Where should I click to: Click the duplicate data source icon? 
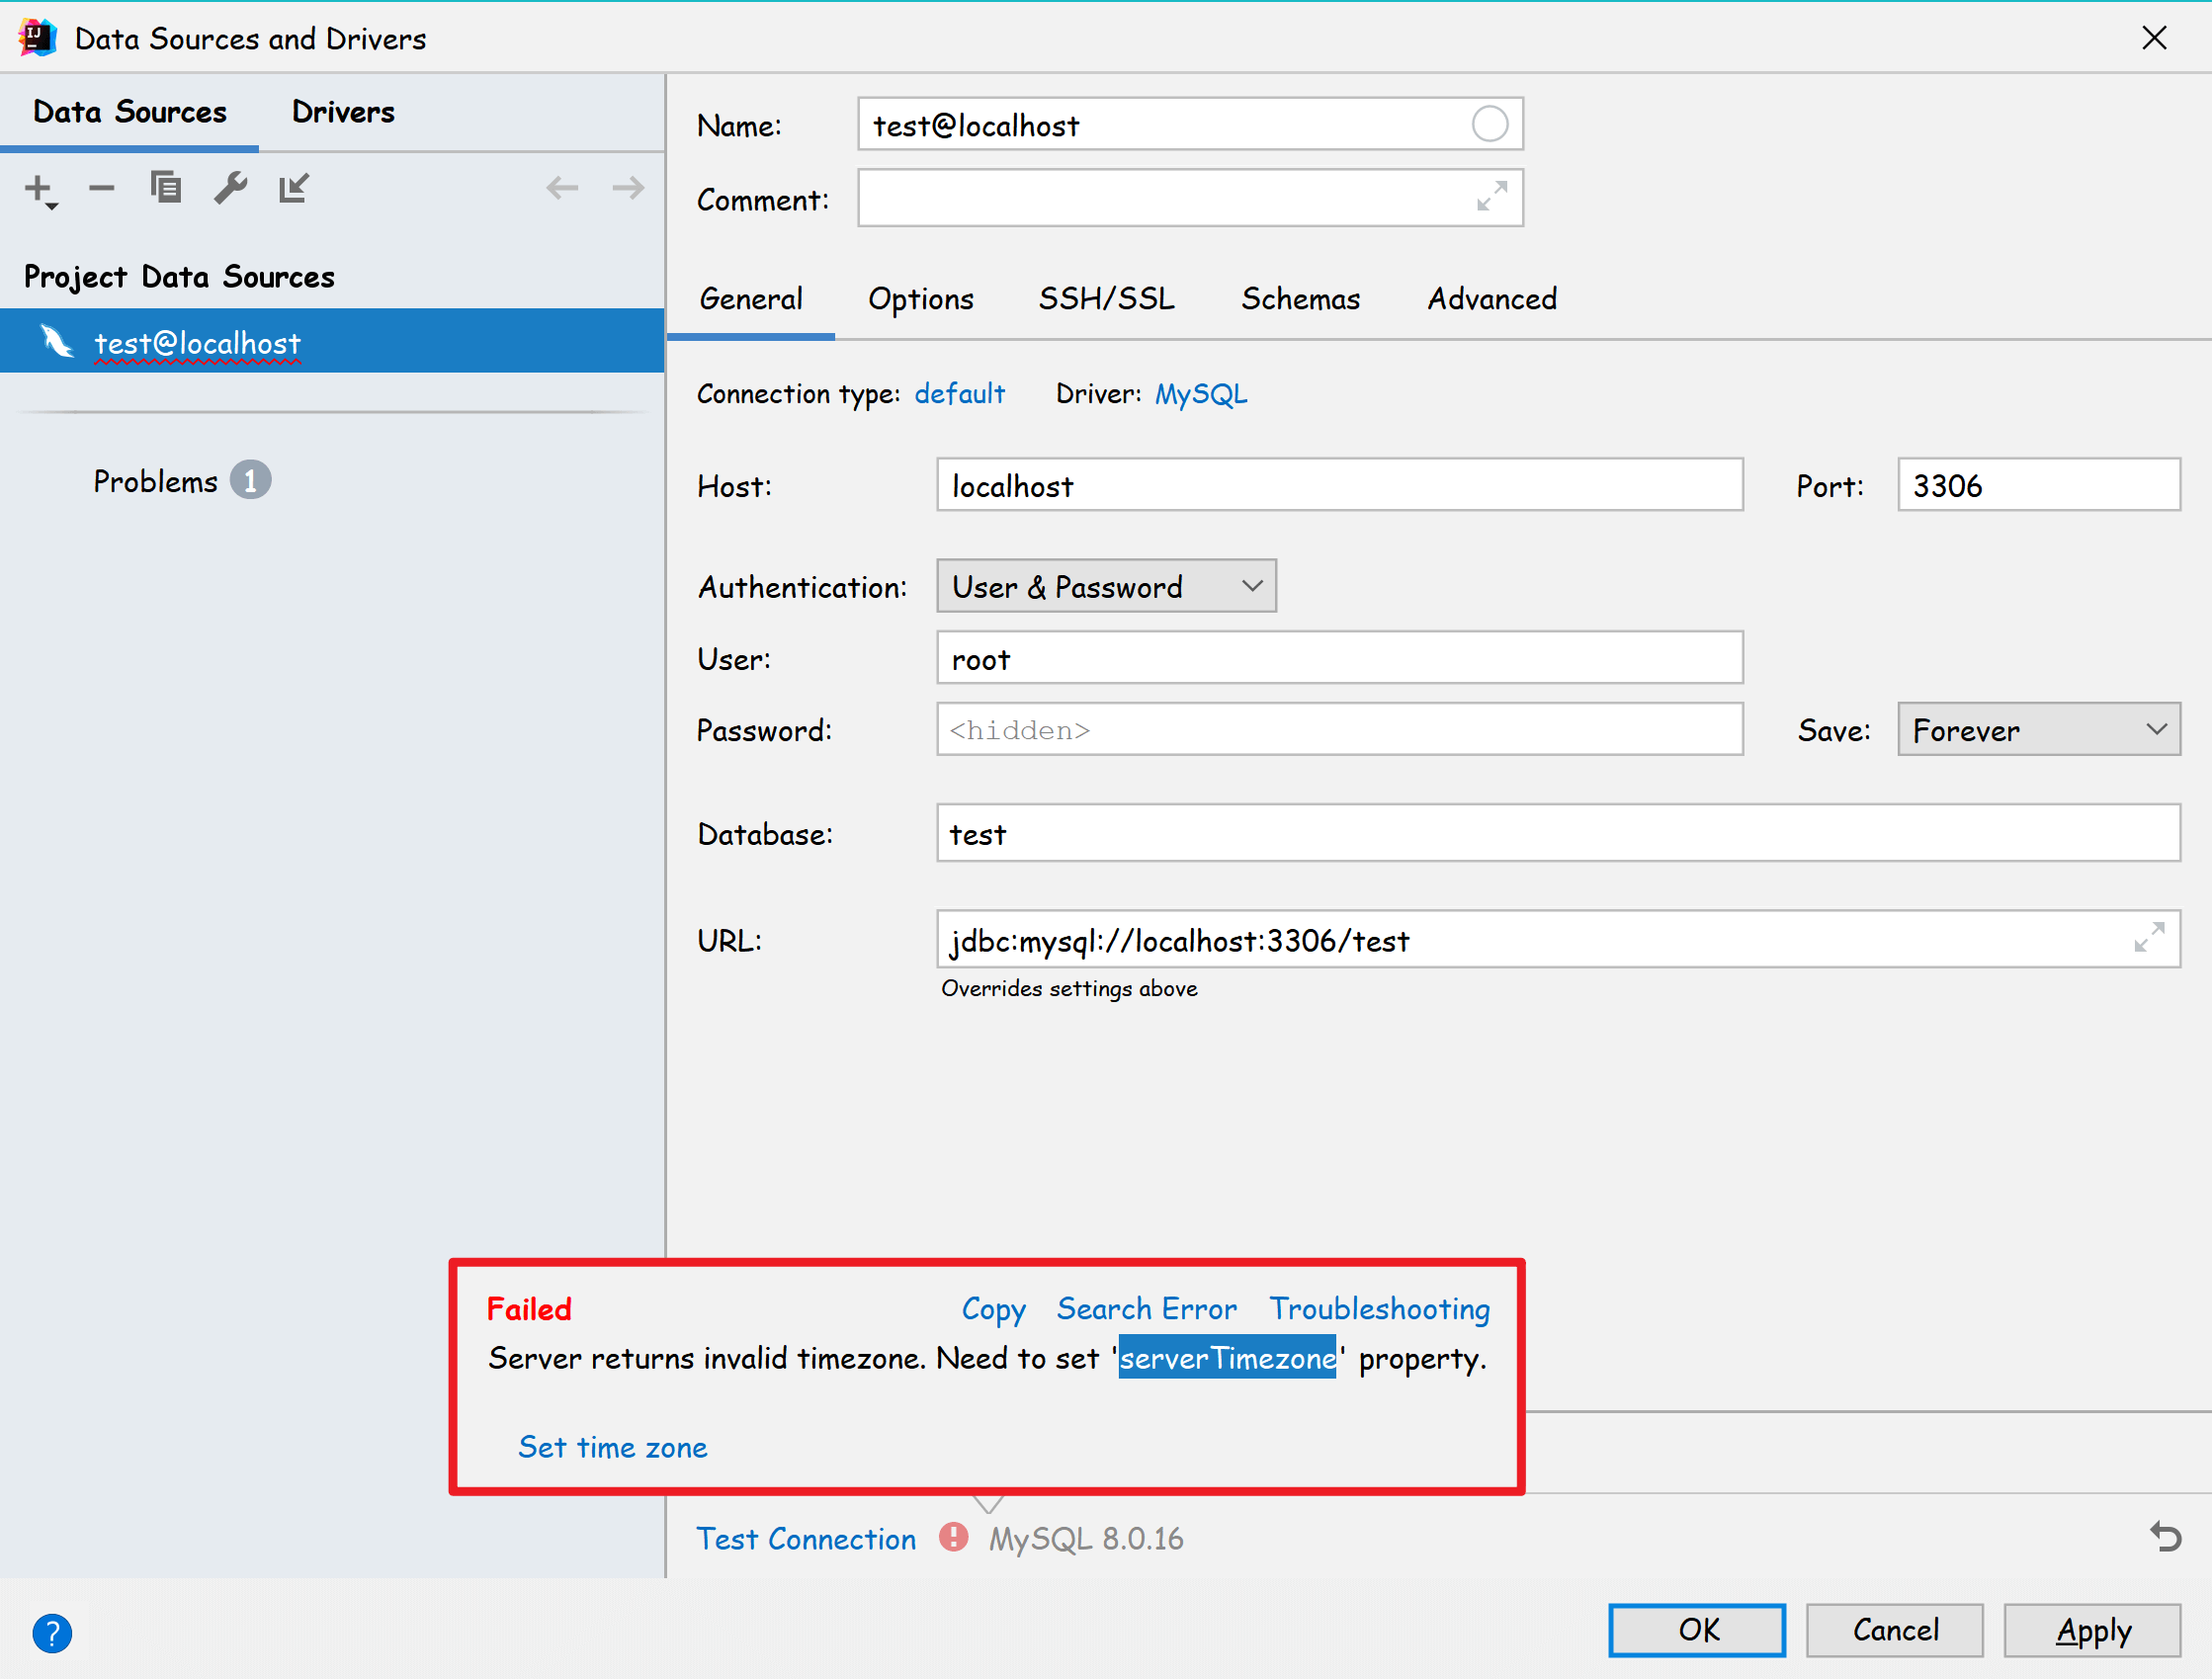click(166, 187)
